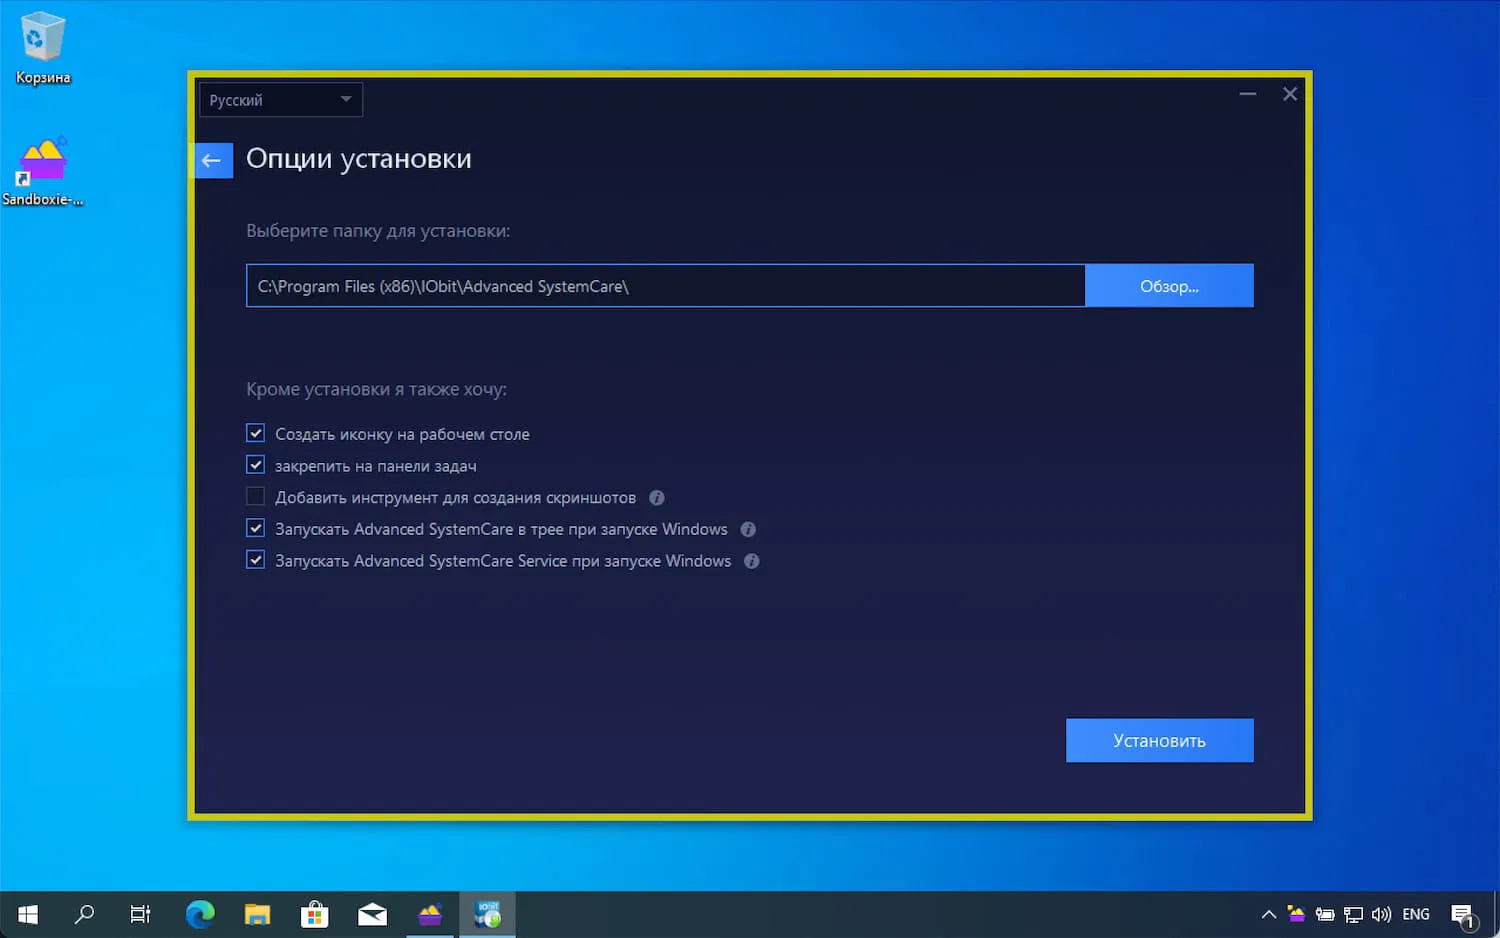Switch to Sandboxie in the taskbar
Screen dimensions: 1500x938
(x=430, y=914)
